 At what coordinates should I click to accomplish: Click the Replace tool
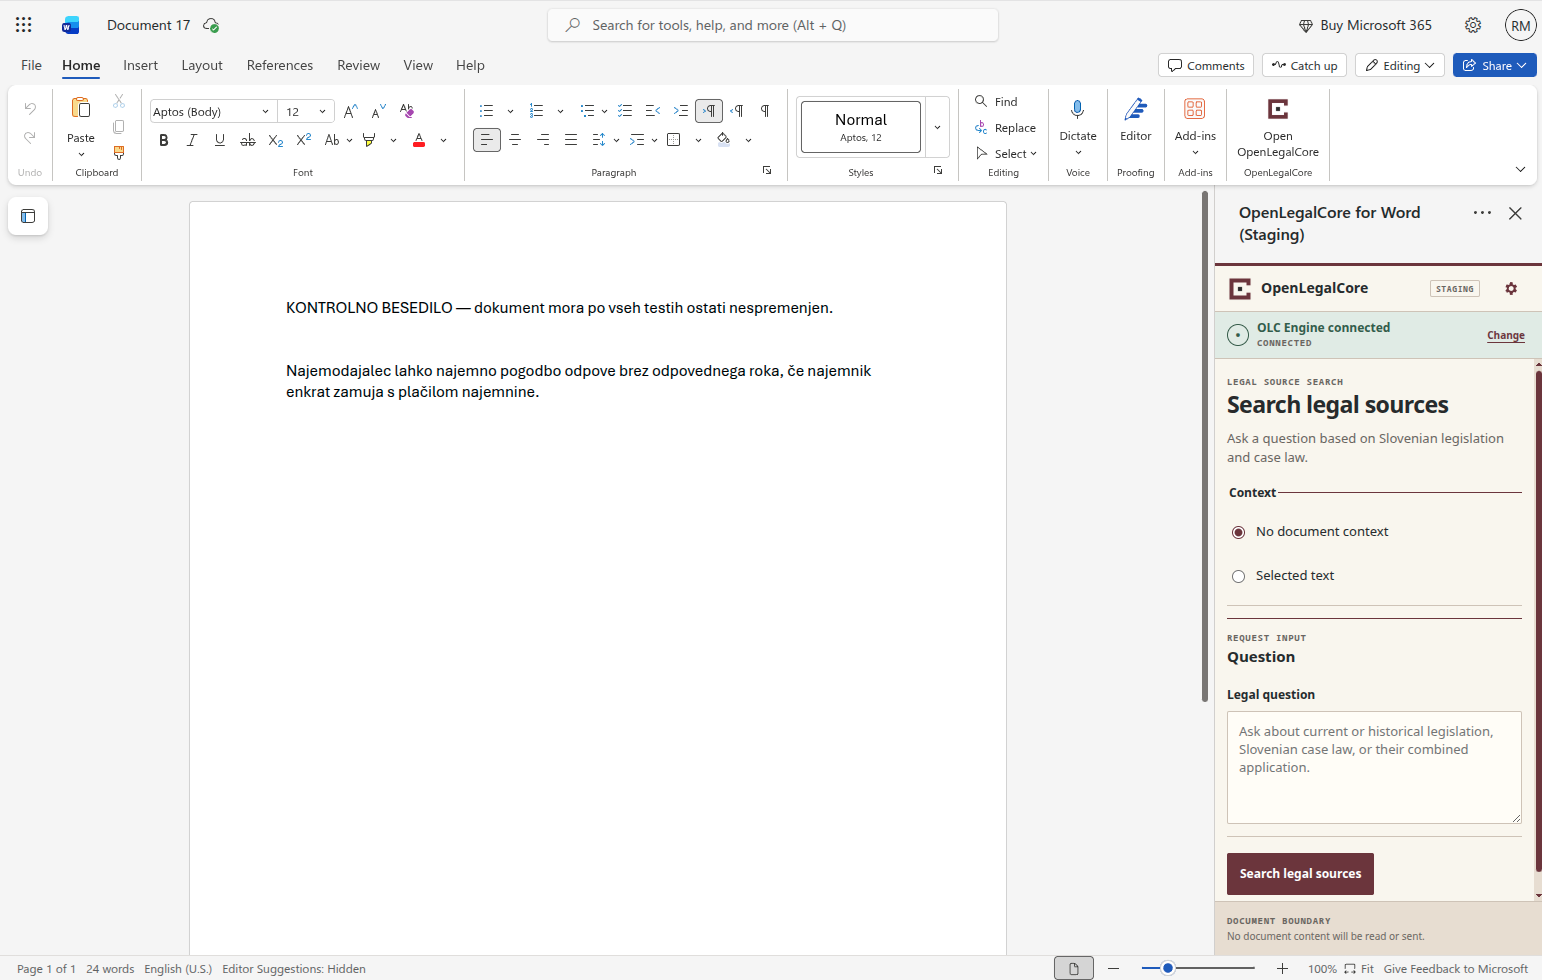click(x=1005, y=128)
